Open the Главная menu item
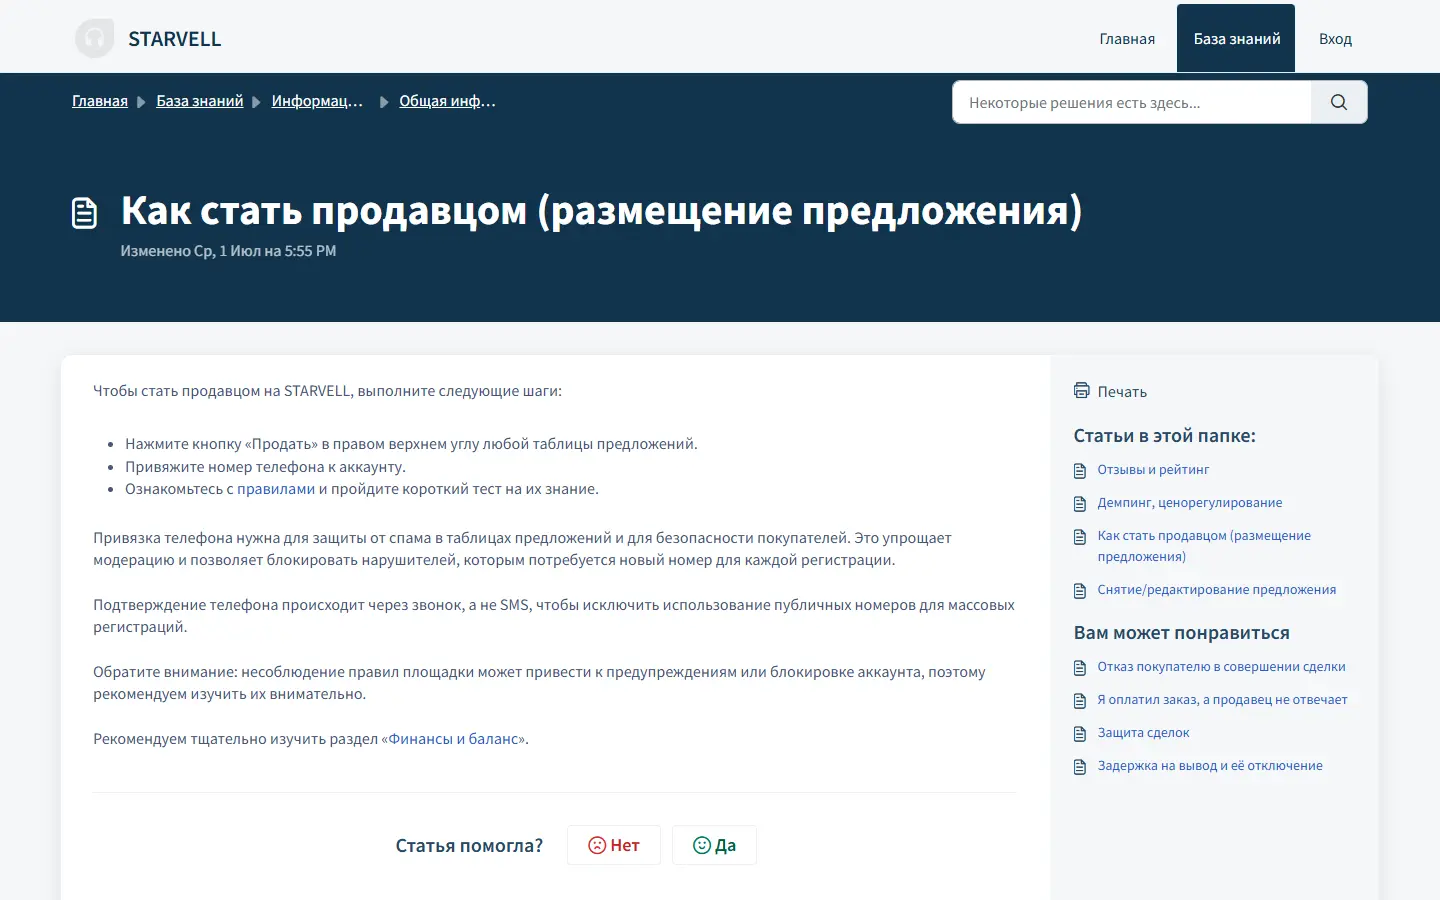 [1127, 39]
